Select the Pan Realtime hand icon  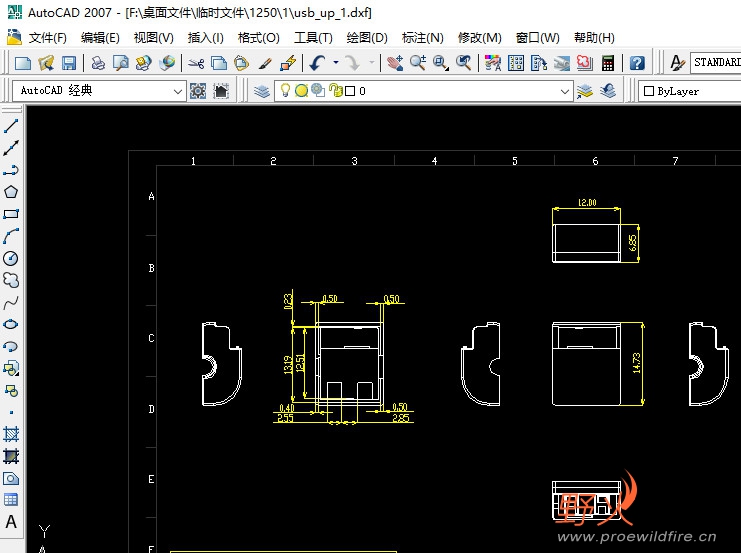click(395, 62)
